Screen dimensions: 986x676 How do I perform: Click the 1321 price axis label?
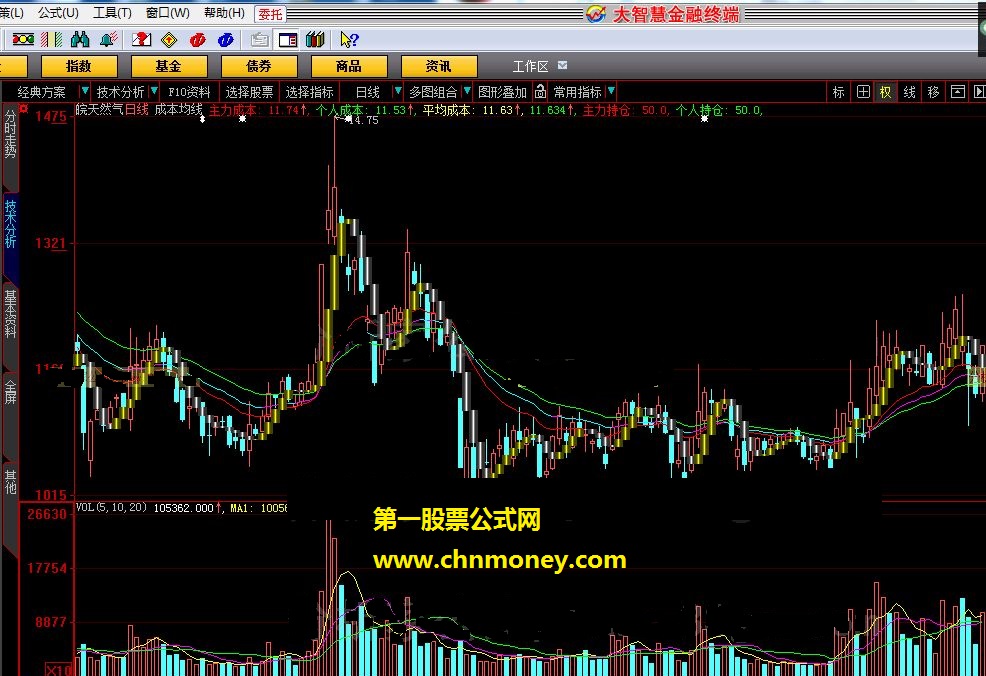click(51, 243)
